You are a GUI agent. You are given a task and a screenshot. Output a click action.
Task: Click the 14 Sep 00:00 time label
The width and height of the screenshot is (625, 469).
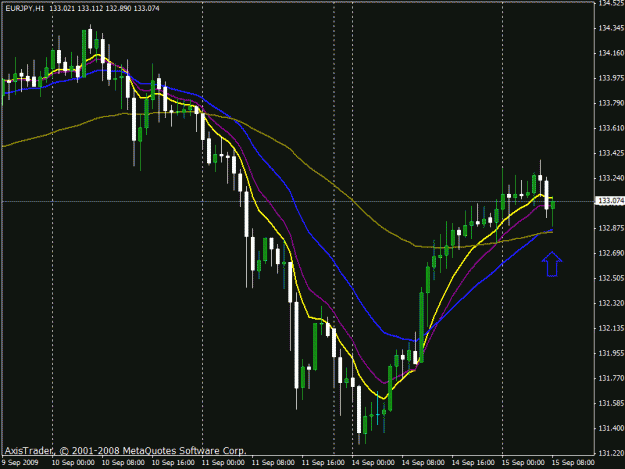click(x=373, y=463)
